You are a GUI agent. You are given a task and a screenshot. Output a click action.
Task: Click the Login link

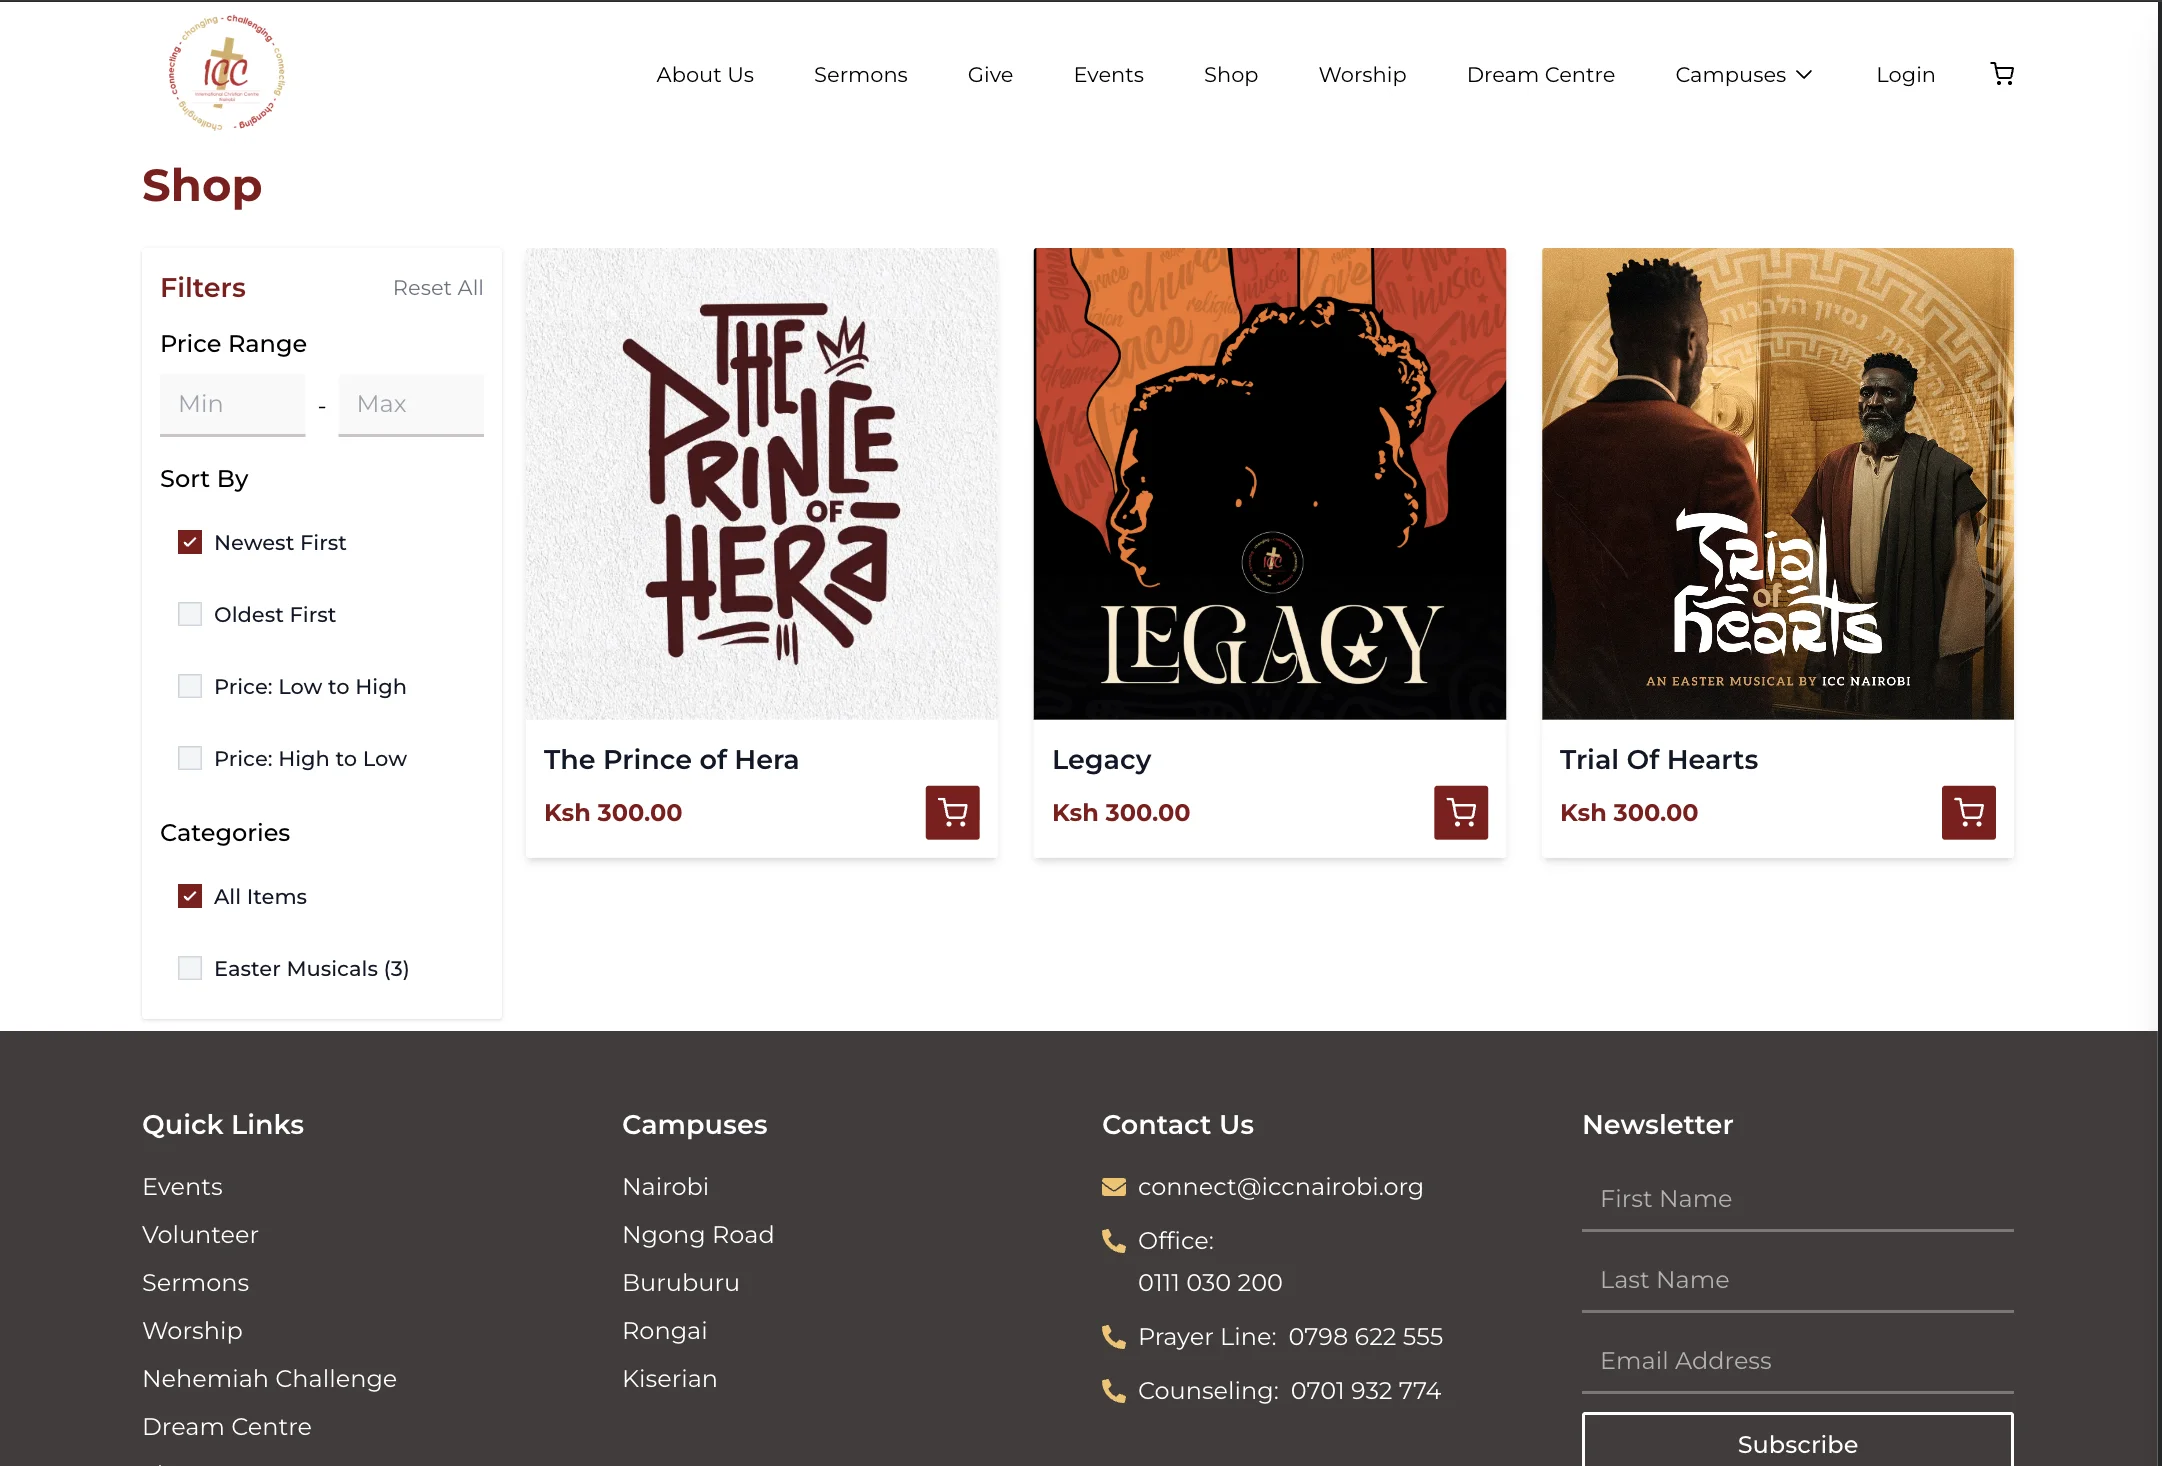coord(1905,75)
